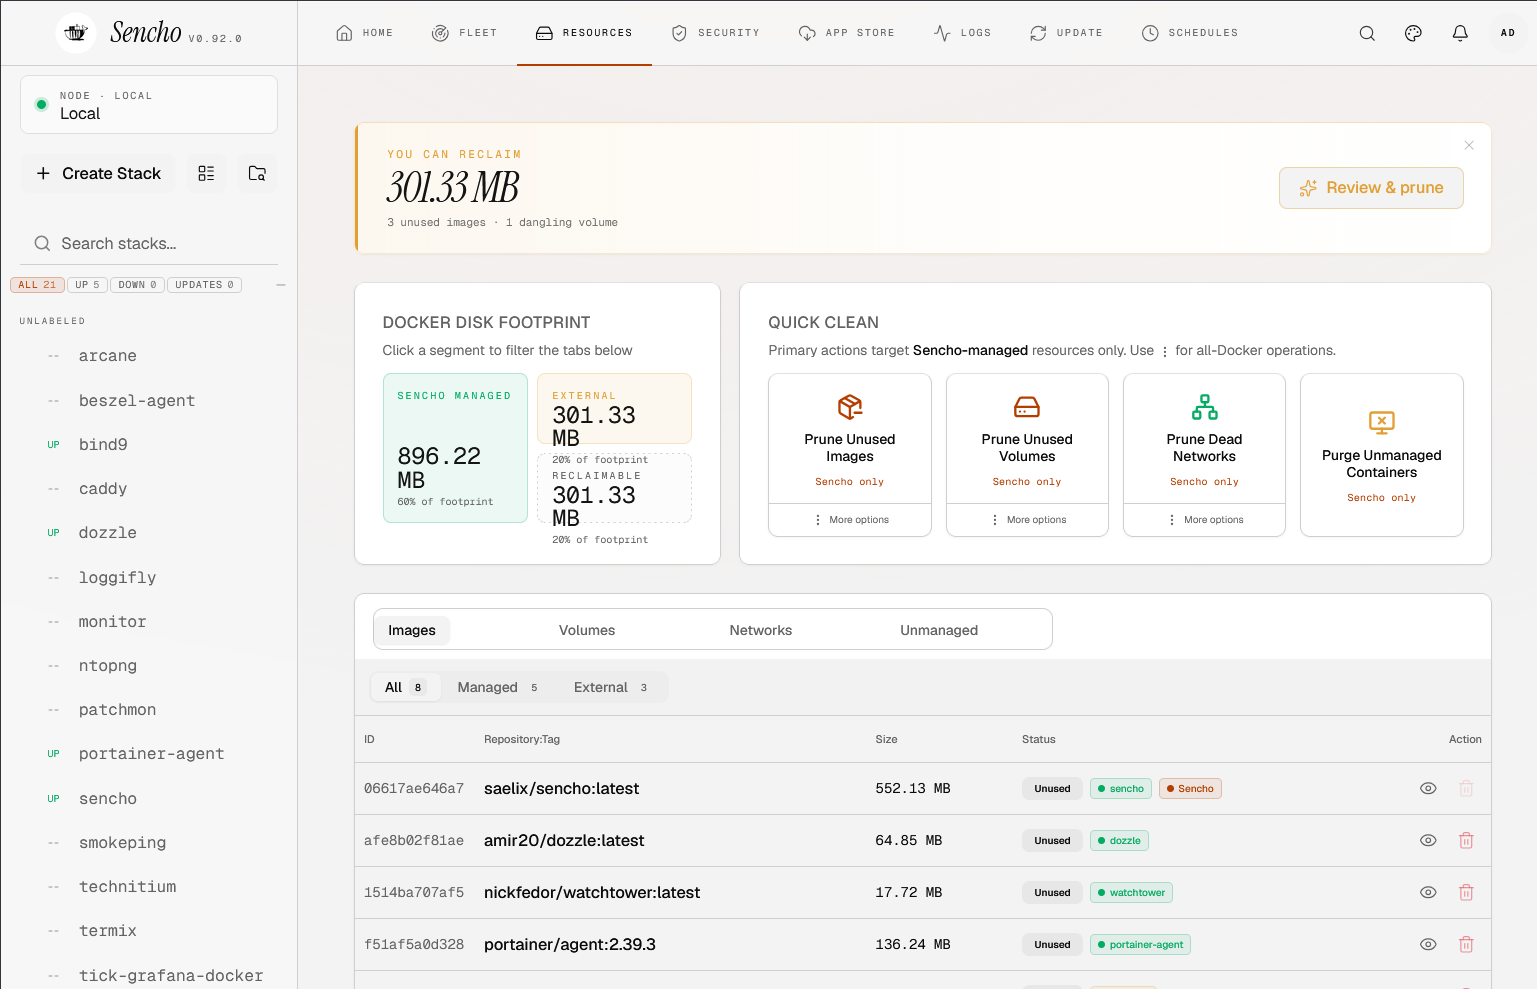The height and width of the screenshot is (989, 1537).
Task: Click Create Stack button
Action: (98, 173)
